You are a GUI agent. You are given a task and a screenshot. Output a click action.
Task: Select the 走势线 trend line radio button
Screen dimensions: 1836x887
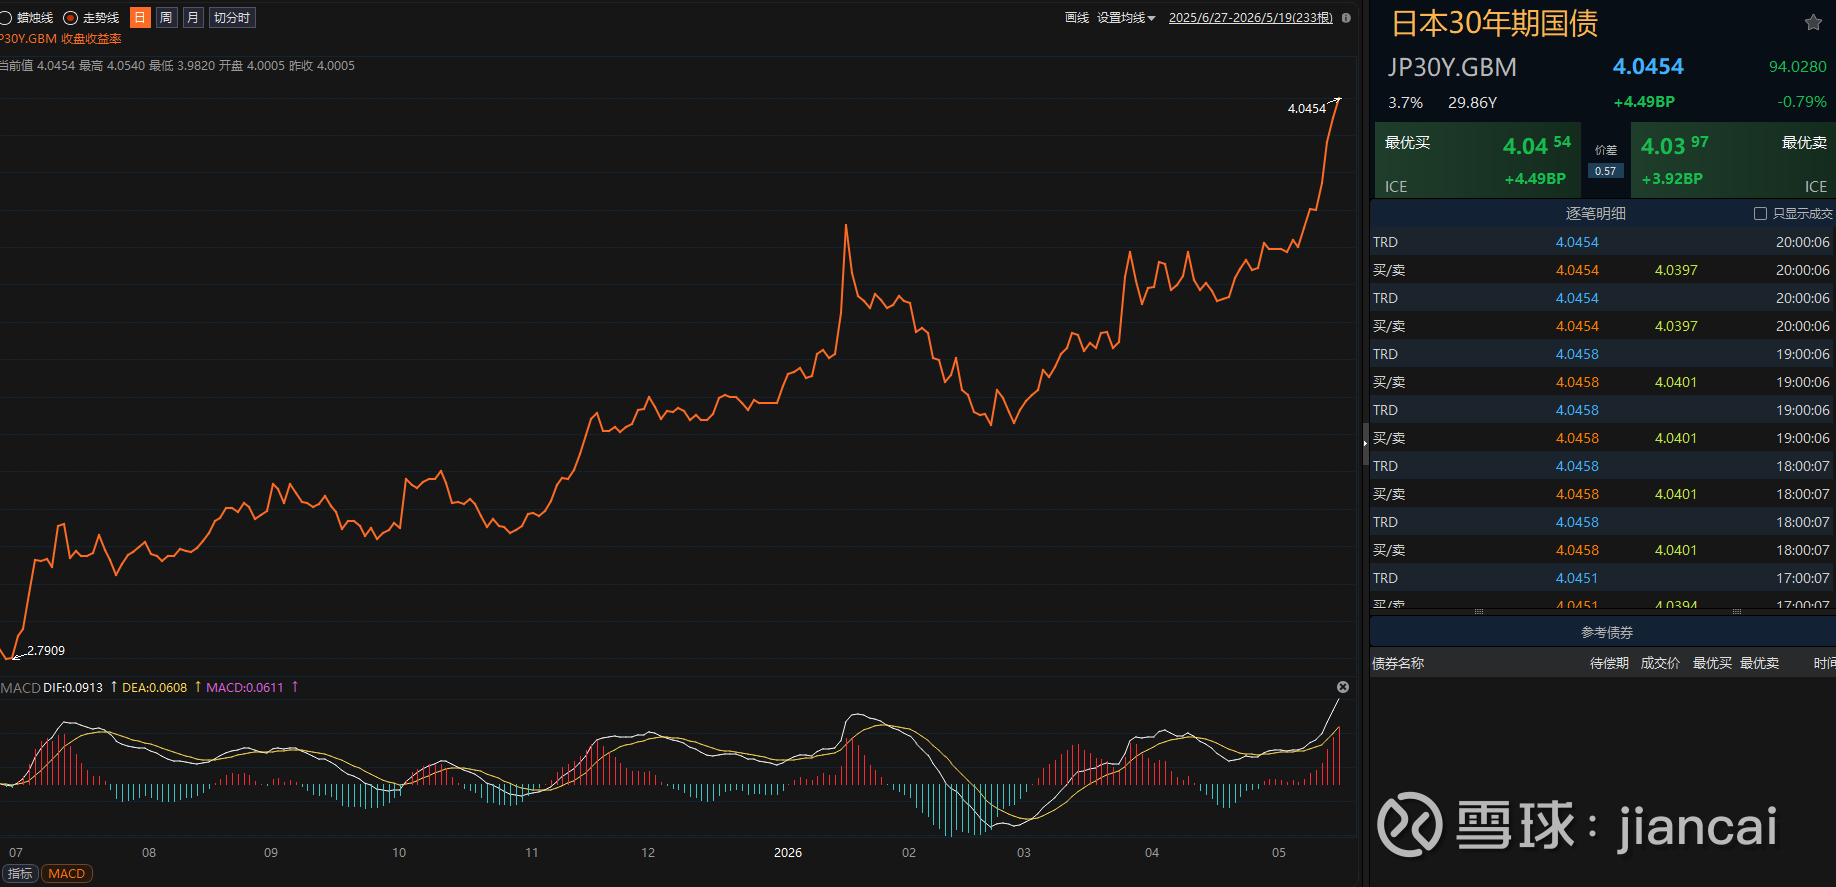(x=70, y=18)
